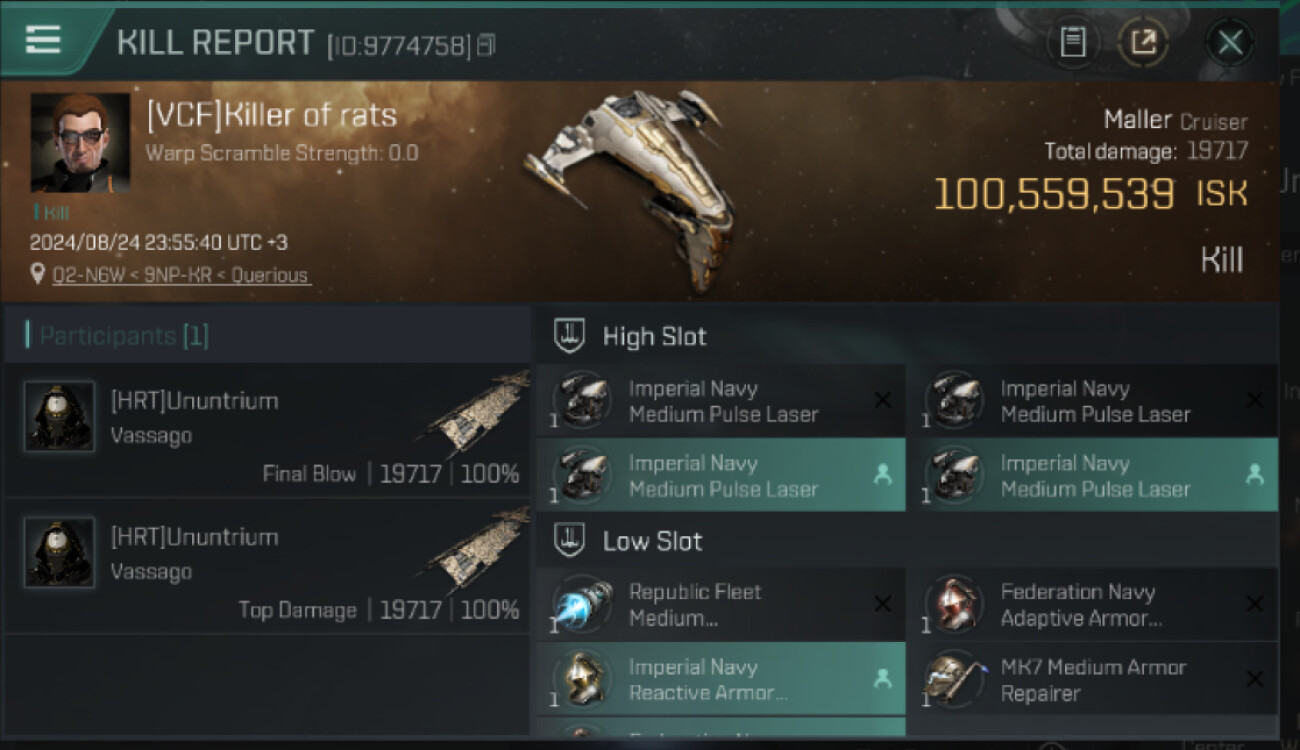Open Federation Navy Adaptive Armor module
Viewport: 1300px width, 750px height.
pyautogui.click(x=1081, y=605)
